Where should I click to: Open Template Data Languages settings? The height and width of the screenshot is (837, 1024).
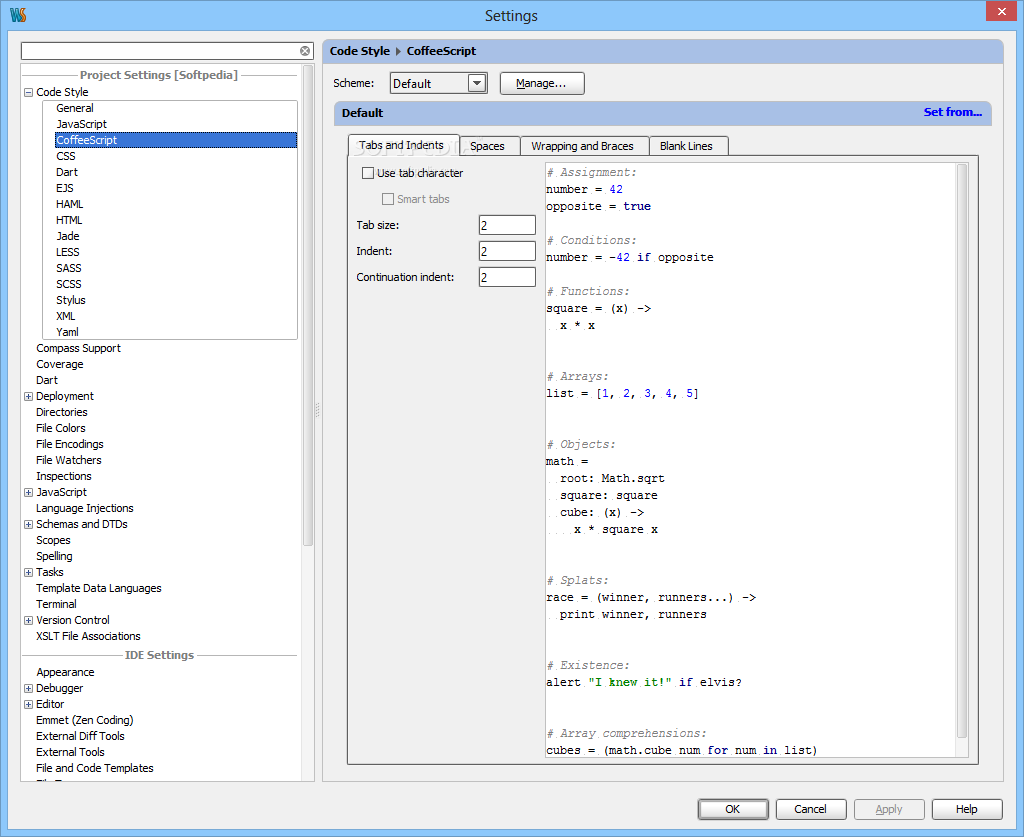point(99,588)
